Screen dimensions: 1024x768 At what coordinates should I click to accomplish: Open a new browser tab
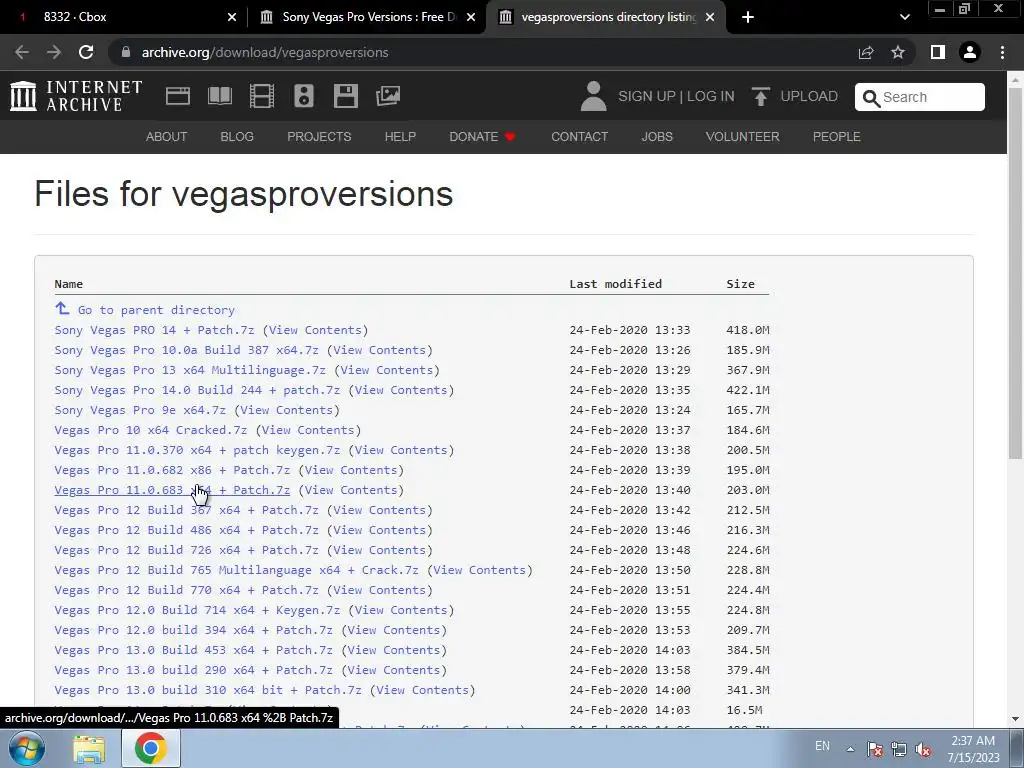pos(748,17)
